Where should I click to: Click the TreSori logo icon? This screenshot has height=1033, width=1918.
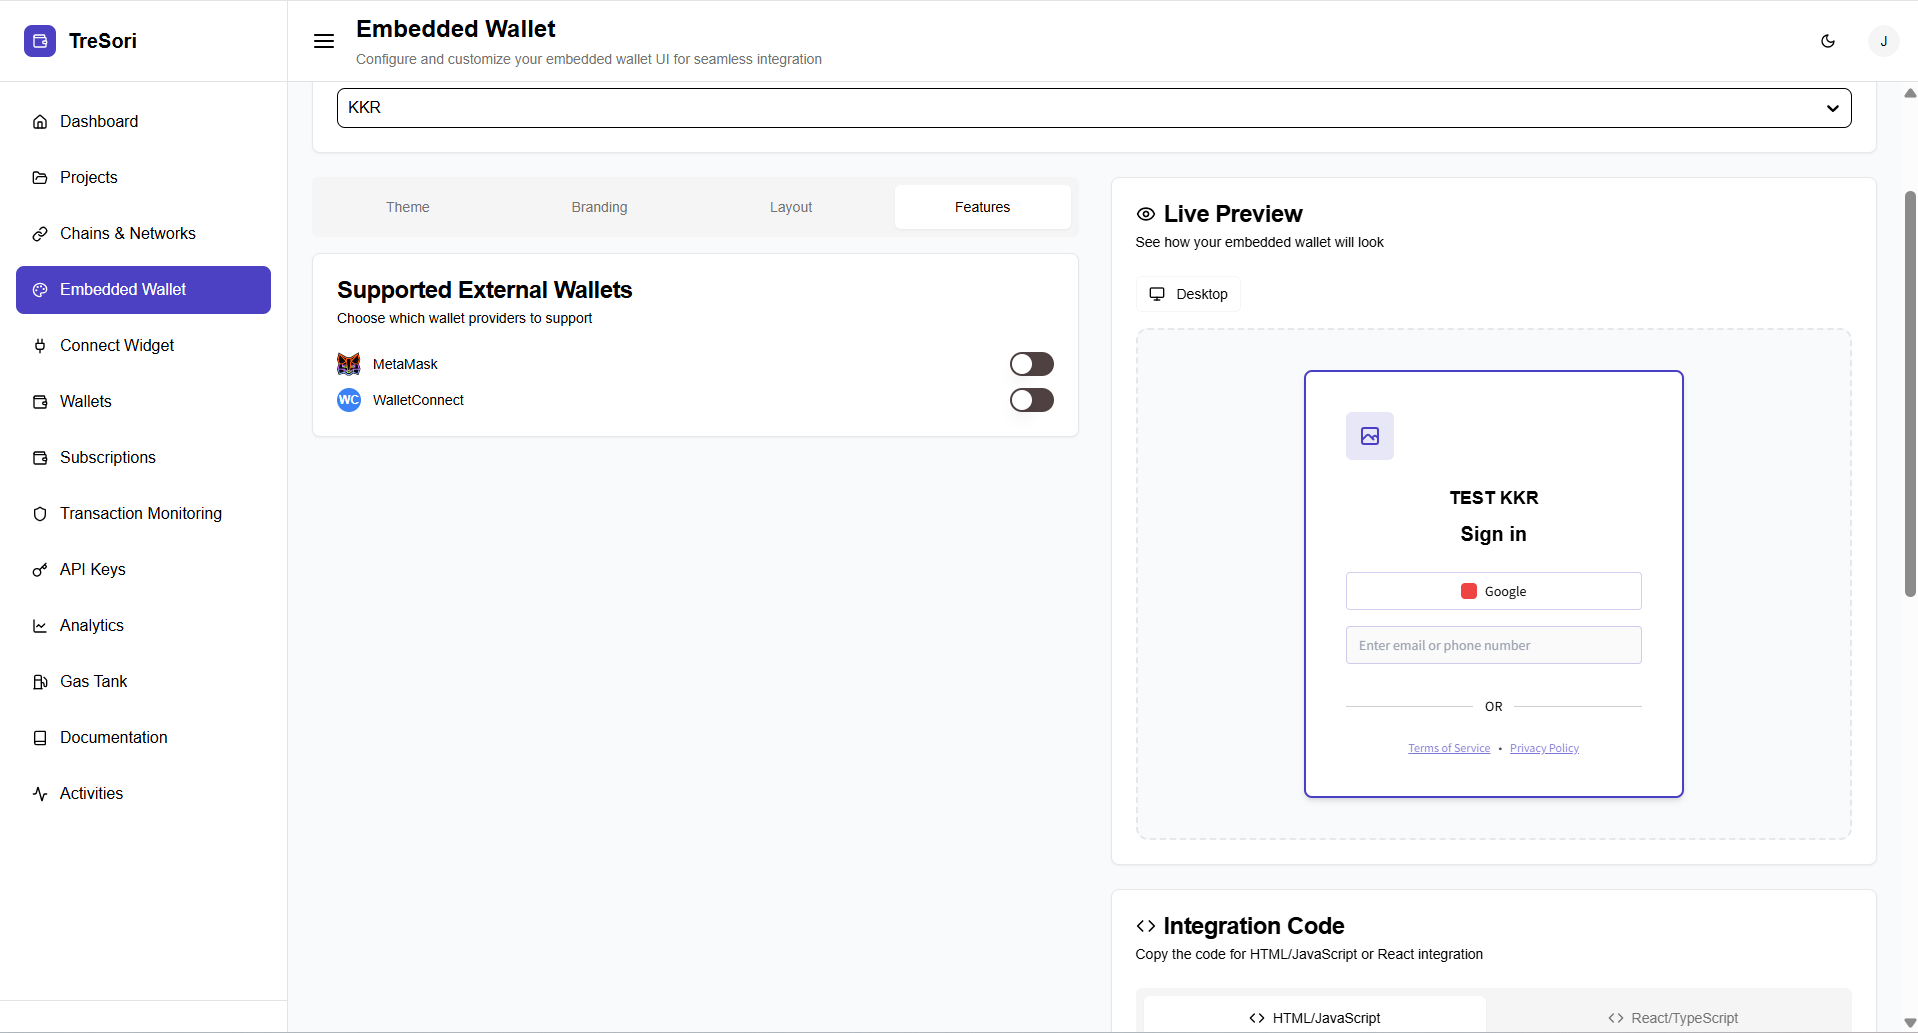(40, 41)
